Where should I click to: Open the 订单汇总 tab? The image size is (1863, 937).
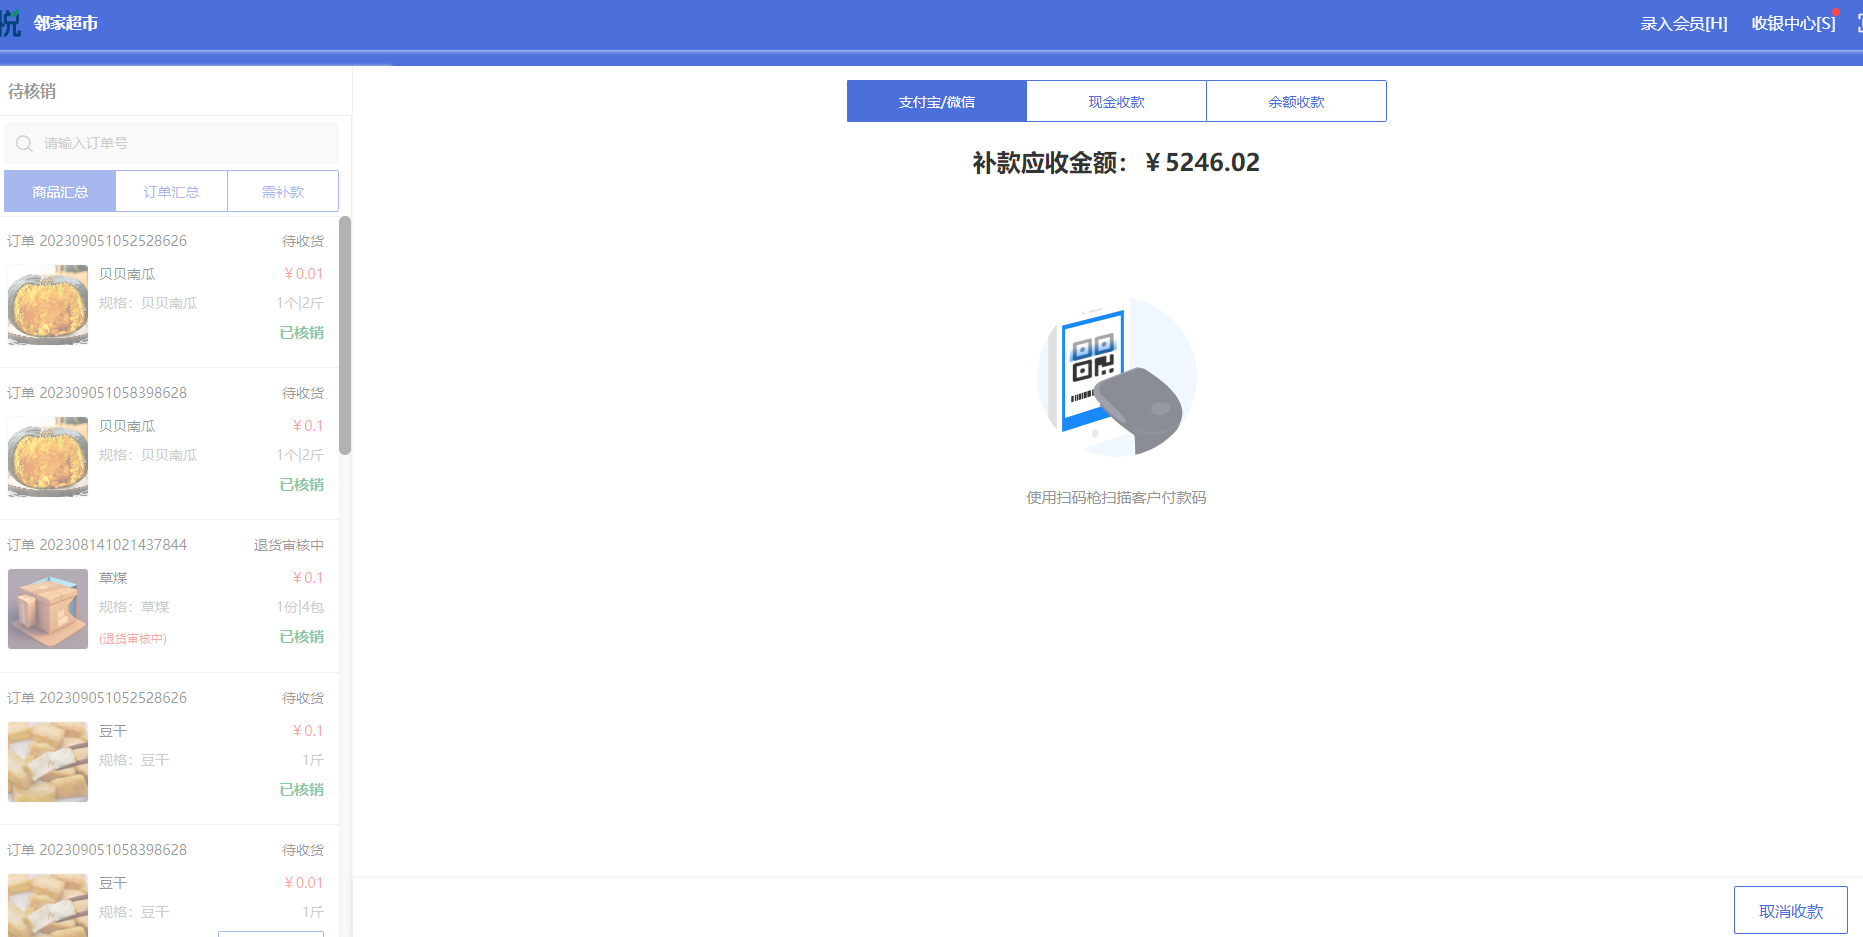tap(172, 191)
